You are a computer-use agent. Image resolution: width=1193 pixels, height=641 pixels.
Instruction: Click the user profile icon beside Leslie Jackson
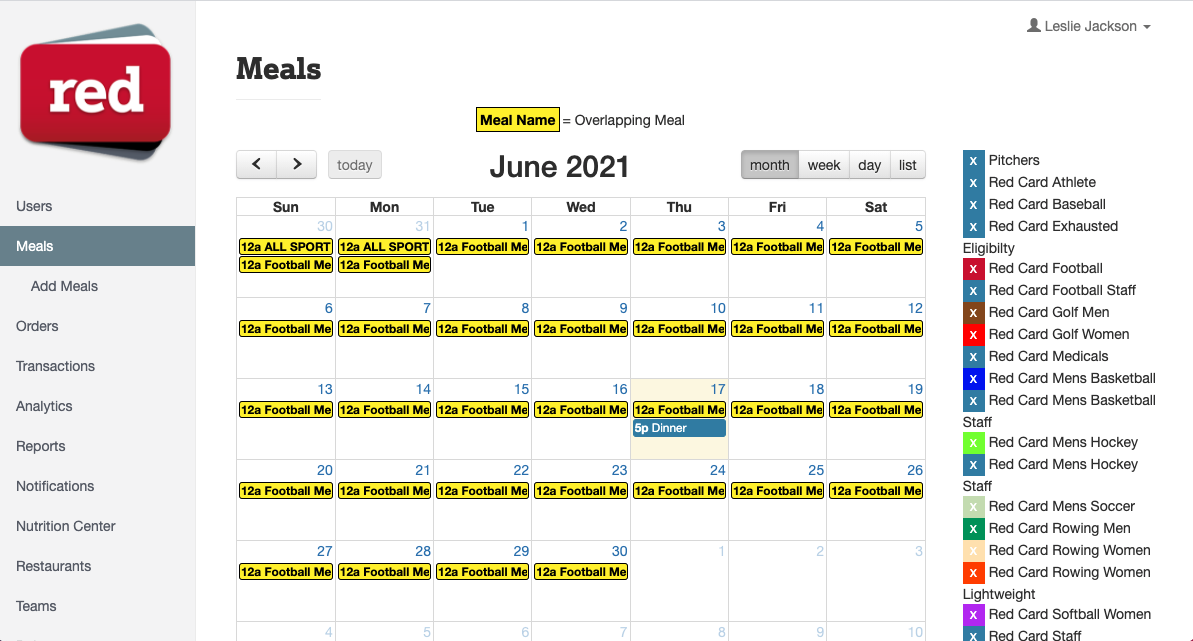[x=1033, y=25]
